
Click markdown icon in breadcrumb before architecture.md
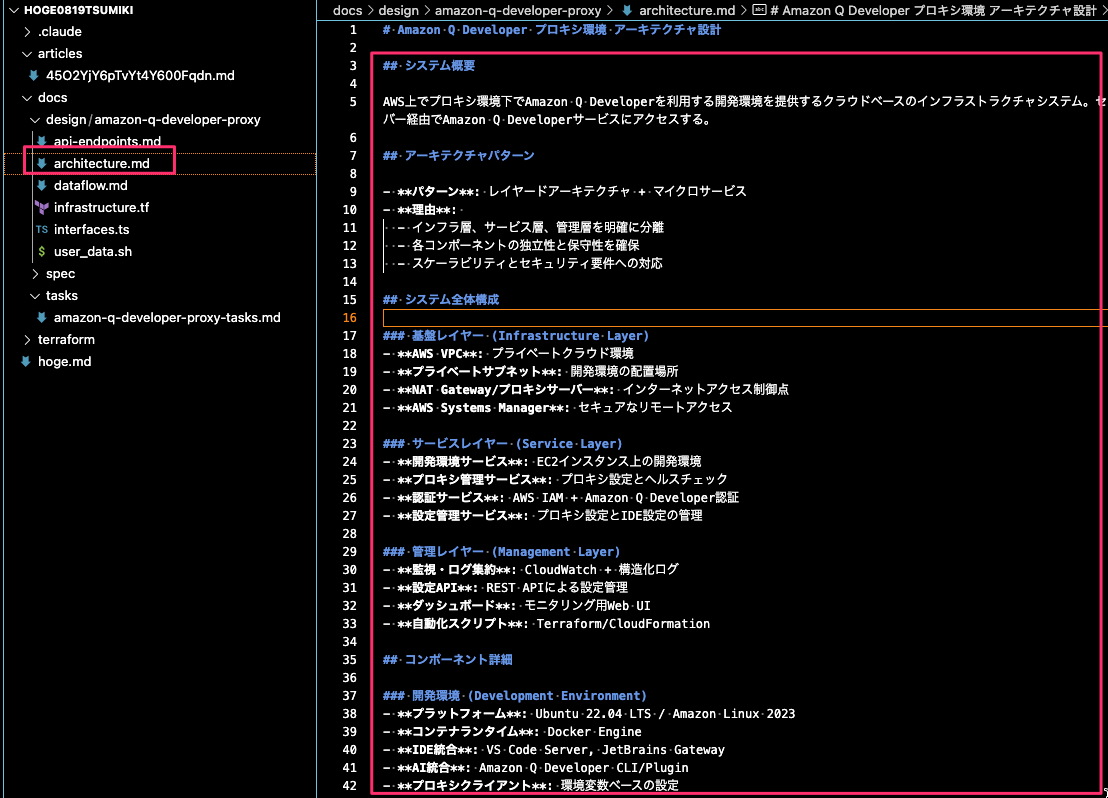tap(627, 11)
